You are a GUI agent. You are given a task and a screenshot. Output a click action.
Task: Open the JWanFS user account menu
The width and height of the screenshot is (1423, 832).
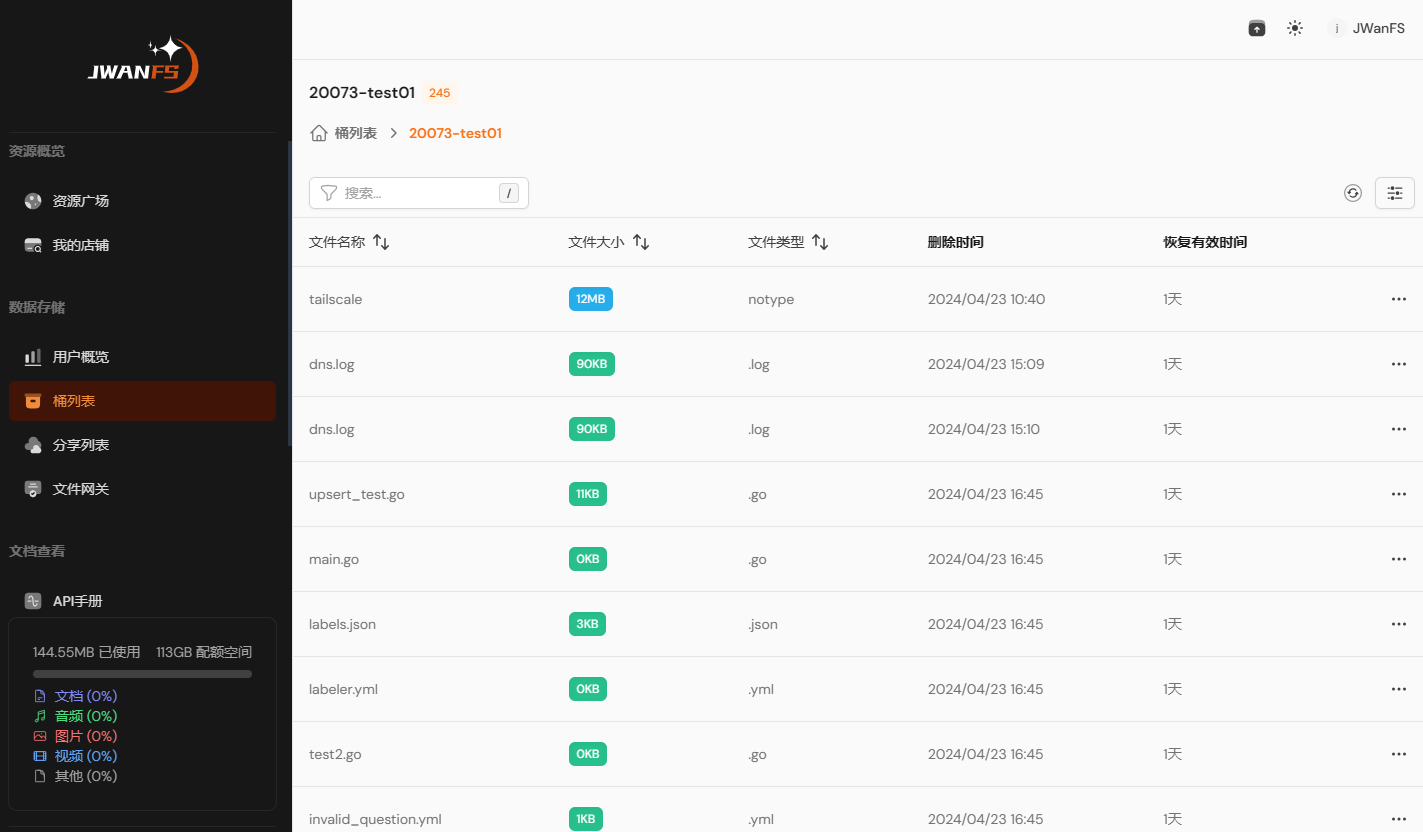pos(1366,29)
